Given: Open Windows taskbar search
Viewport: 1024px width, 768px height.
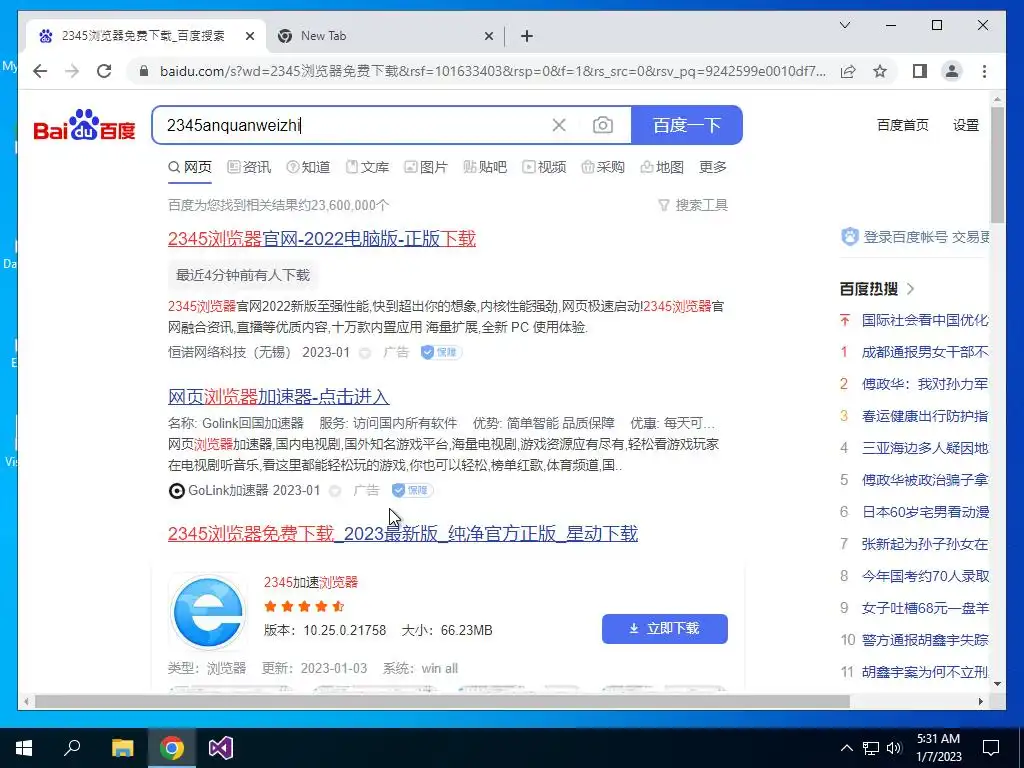Looking at the screenshot, I should point(72,748).
